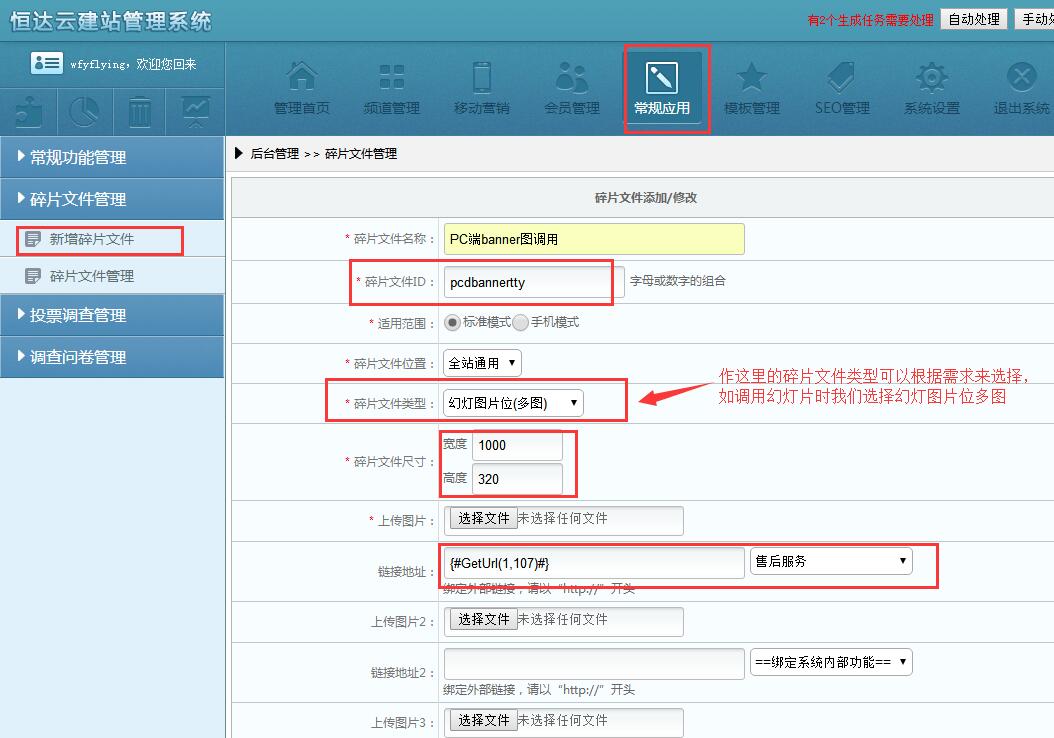1054x738 pixels.
Task: Click the trash bin icon in sidebar
Action: (140, 112)
